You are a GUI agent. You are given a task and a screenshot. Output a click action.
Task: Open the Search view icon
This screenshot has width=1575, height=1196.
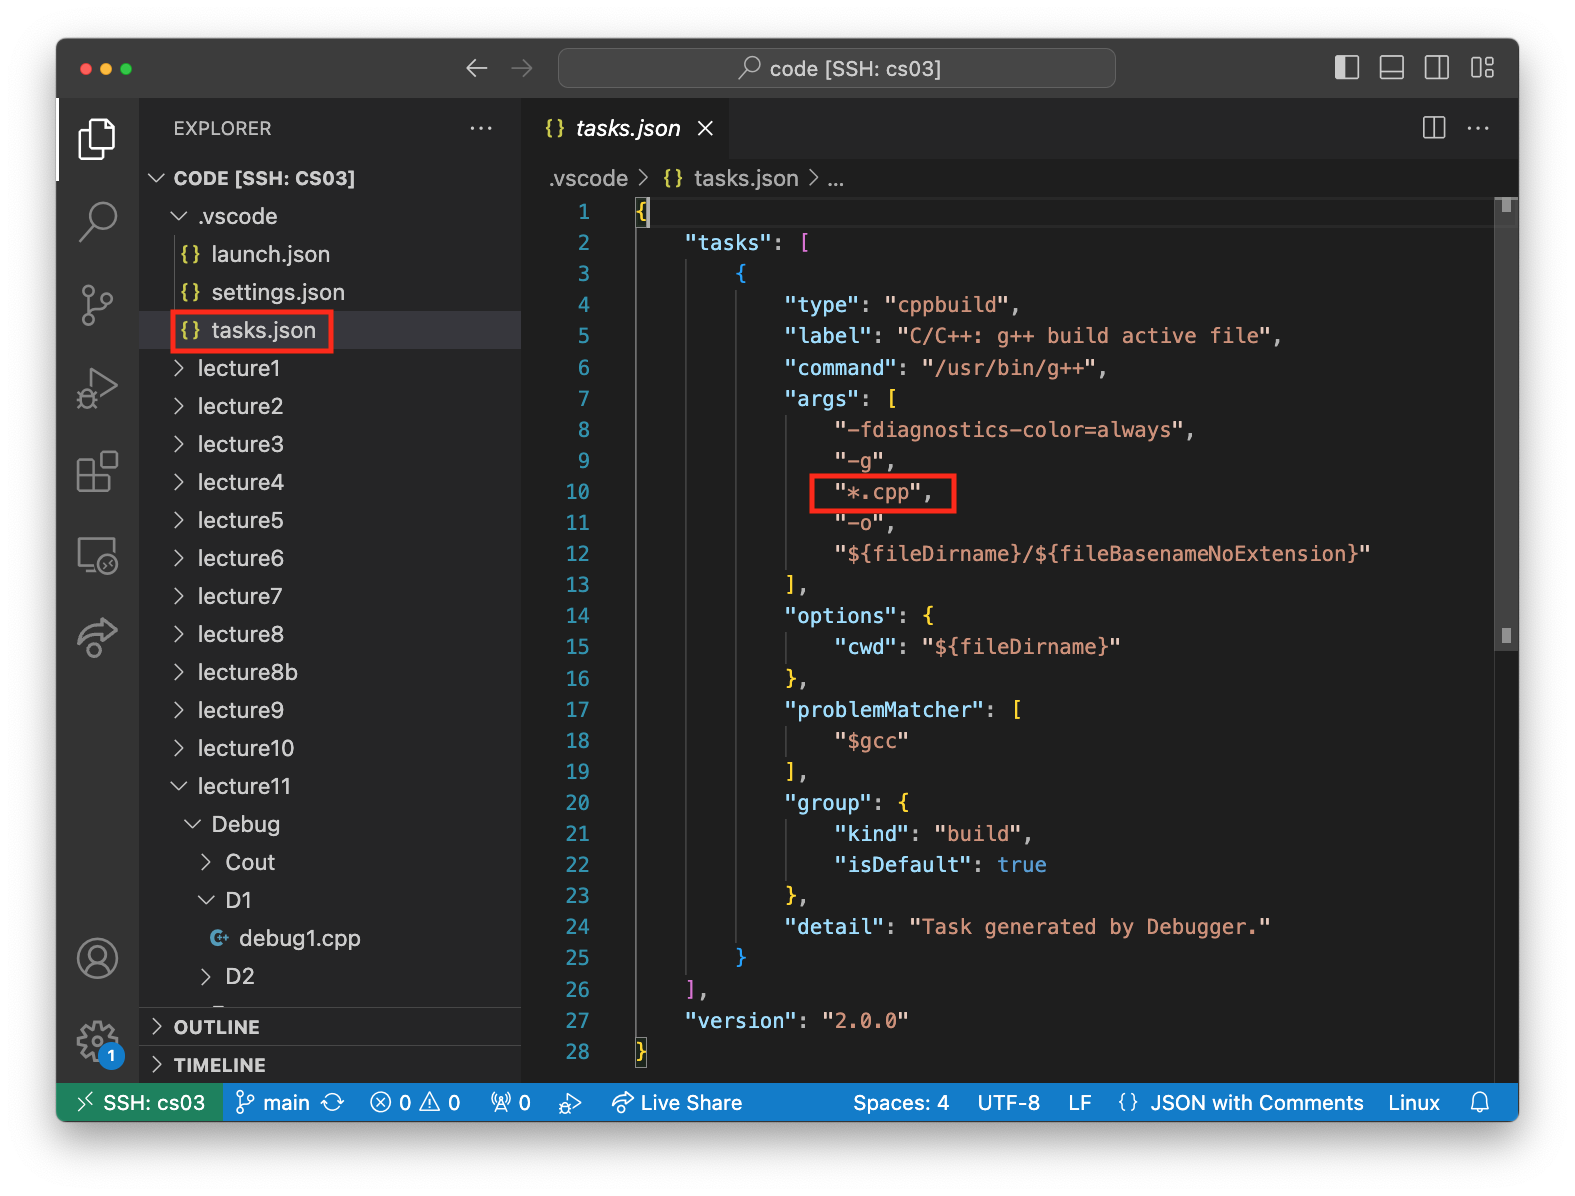97,221
